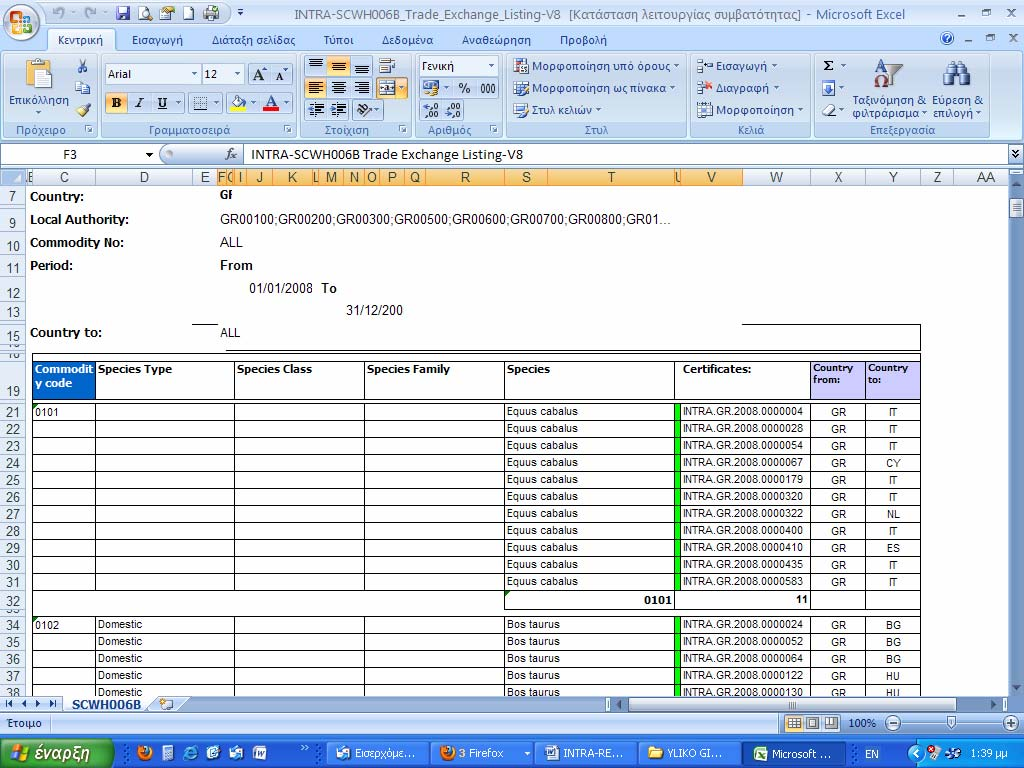The height and width of the screenshot is (768, 1024).
Task: Click increase decimal icon
Action: pyautogui.click(x=431, y=110)
